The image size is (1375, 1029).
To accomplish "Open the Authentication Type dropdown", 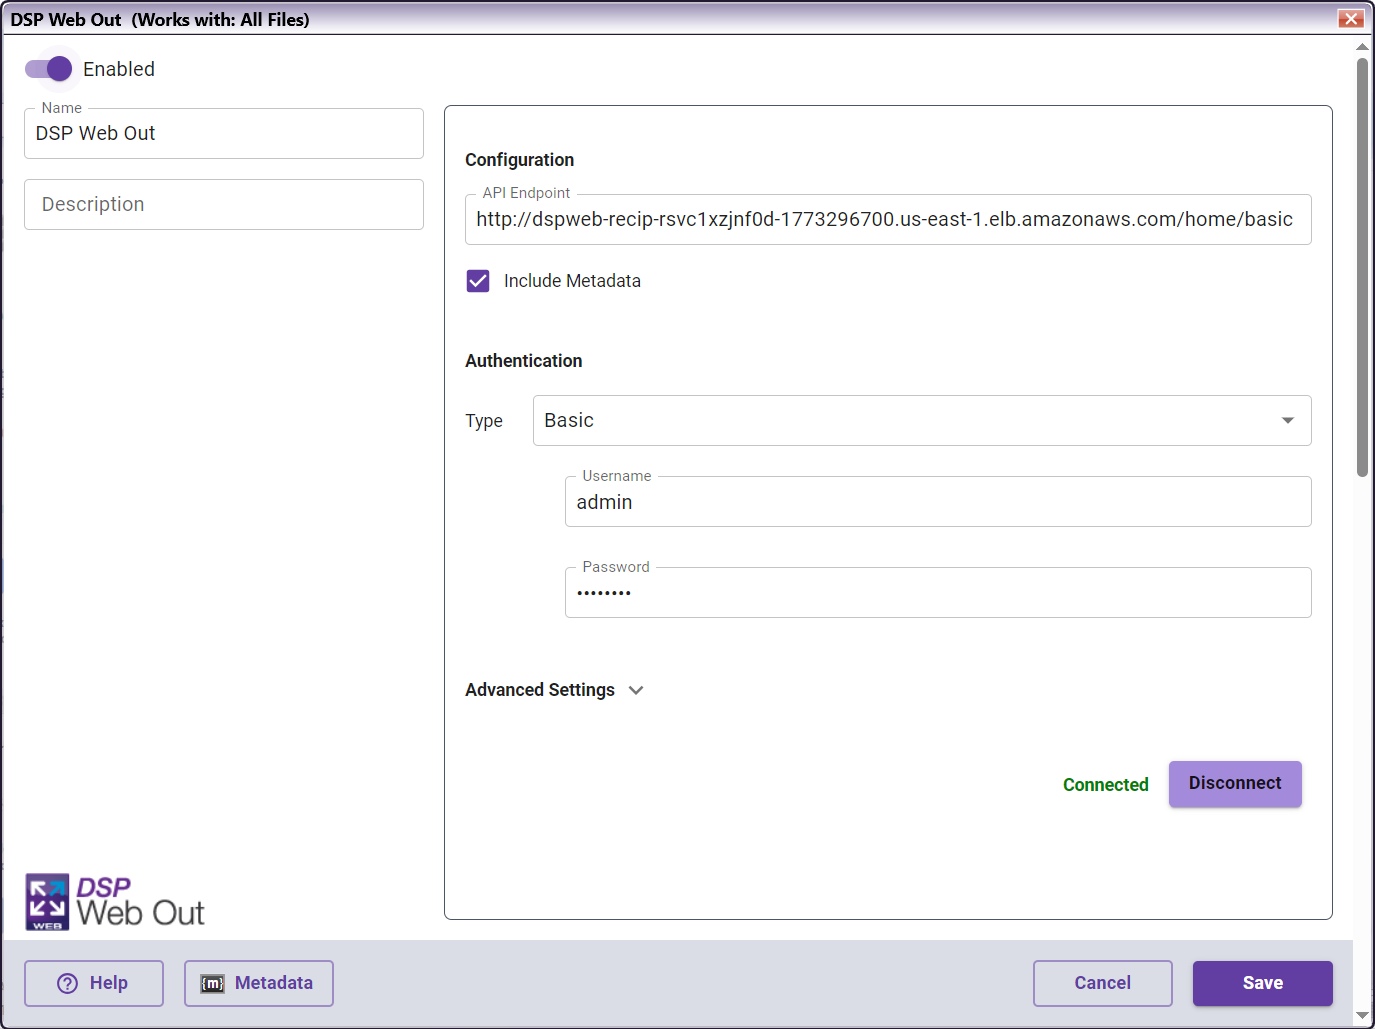I will click(922, 421).
